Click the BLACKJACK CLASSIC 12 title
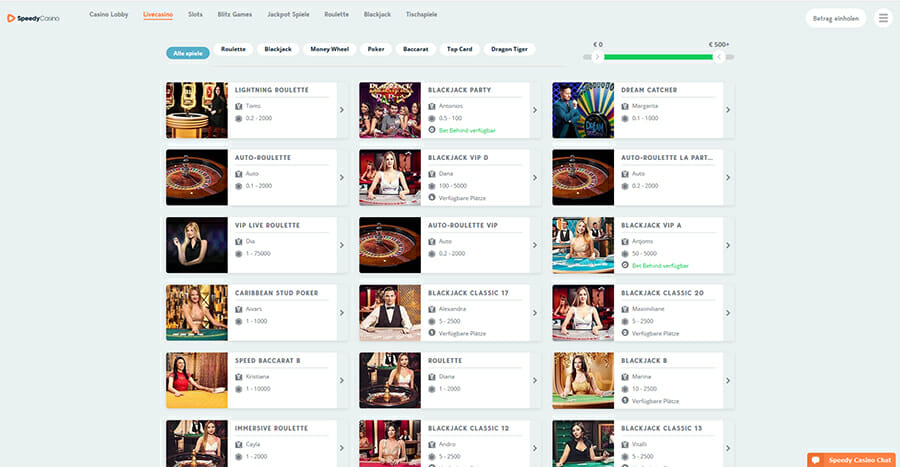900x467 pixels. point(468,429)
